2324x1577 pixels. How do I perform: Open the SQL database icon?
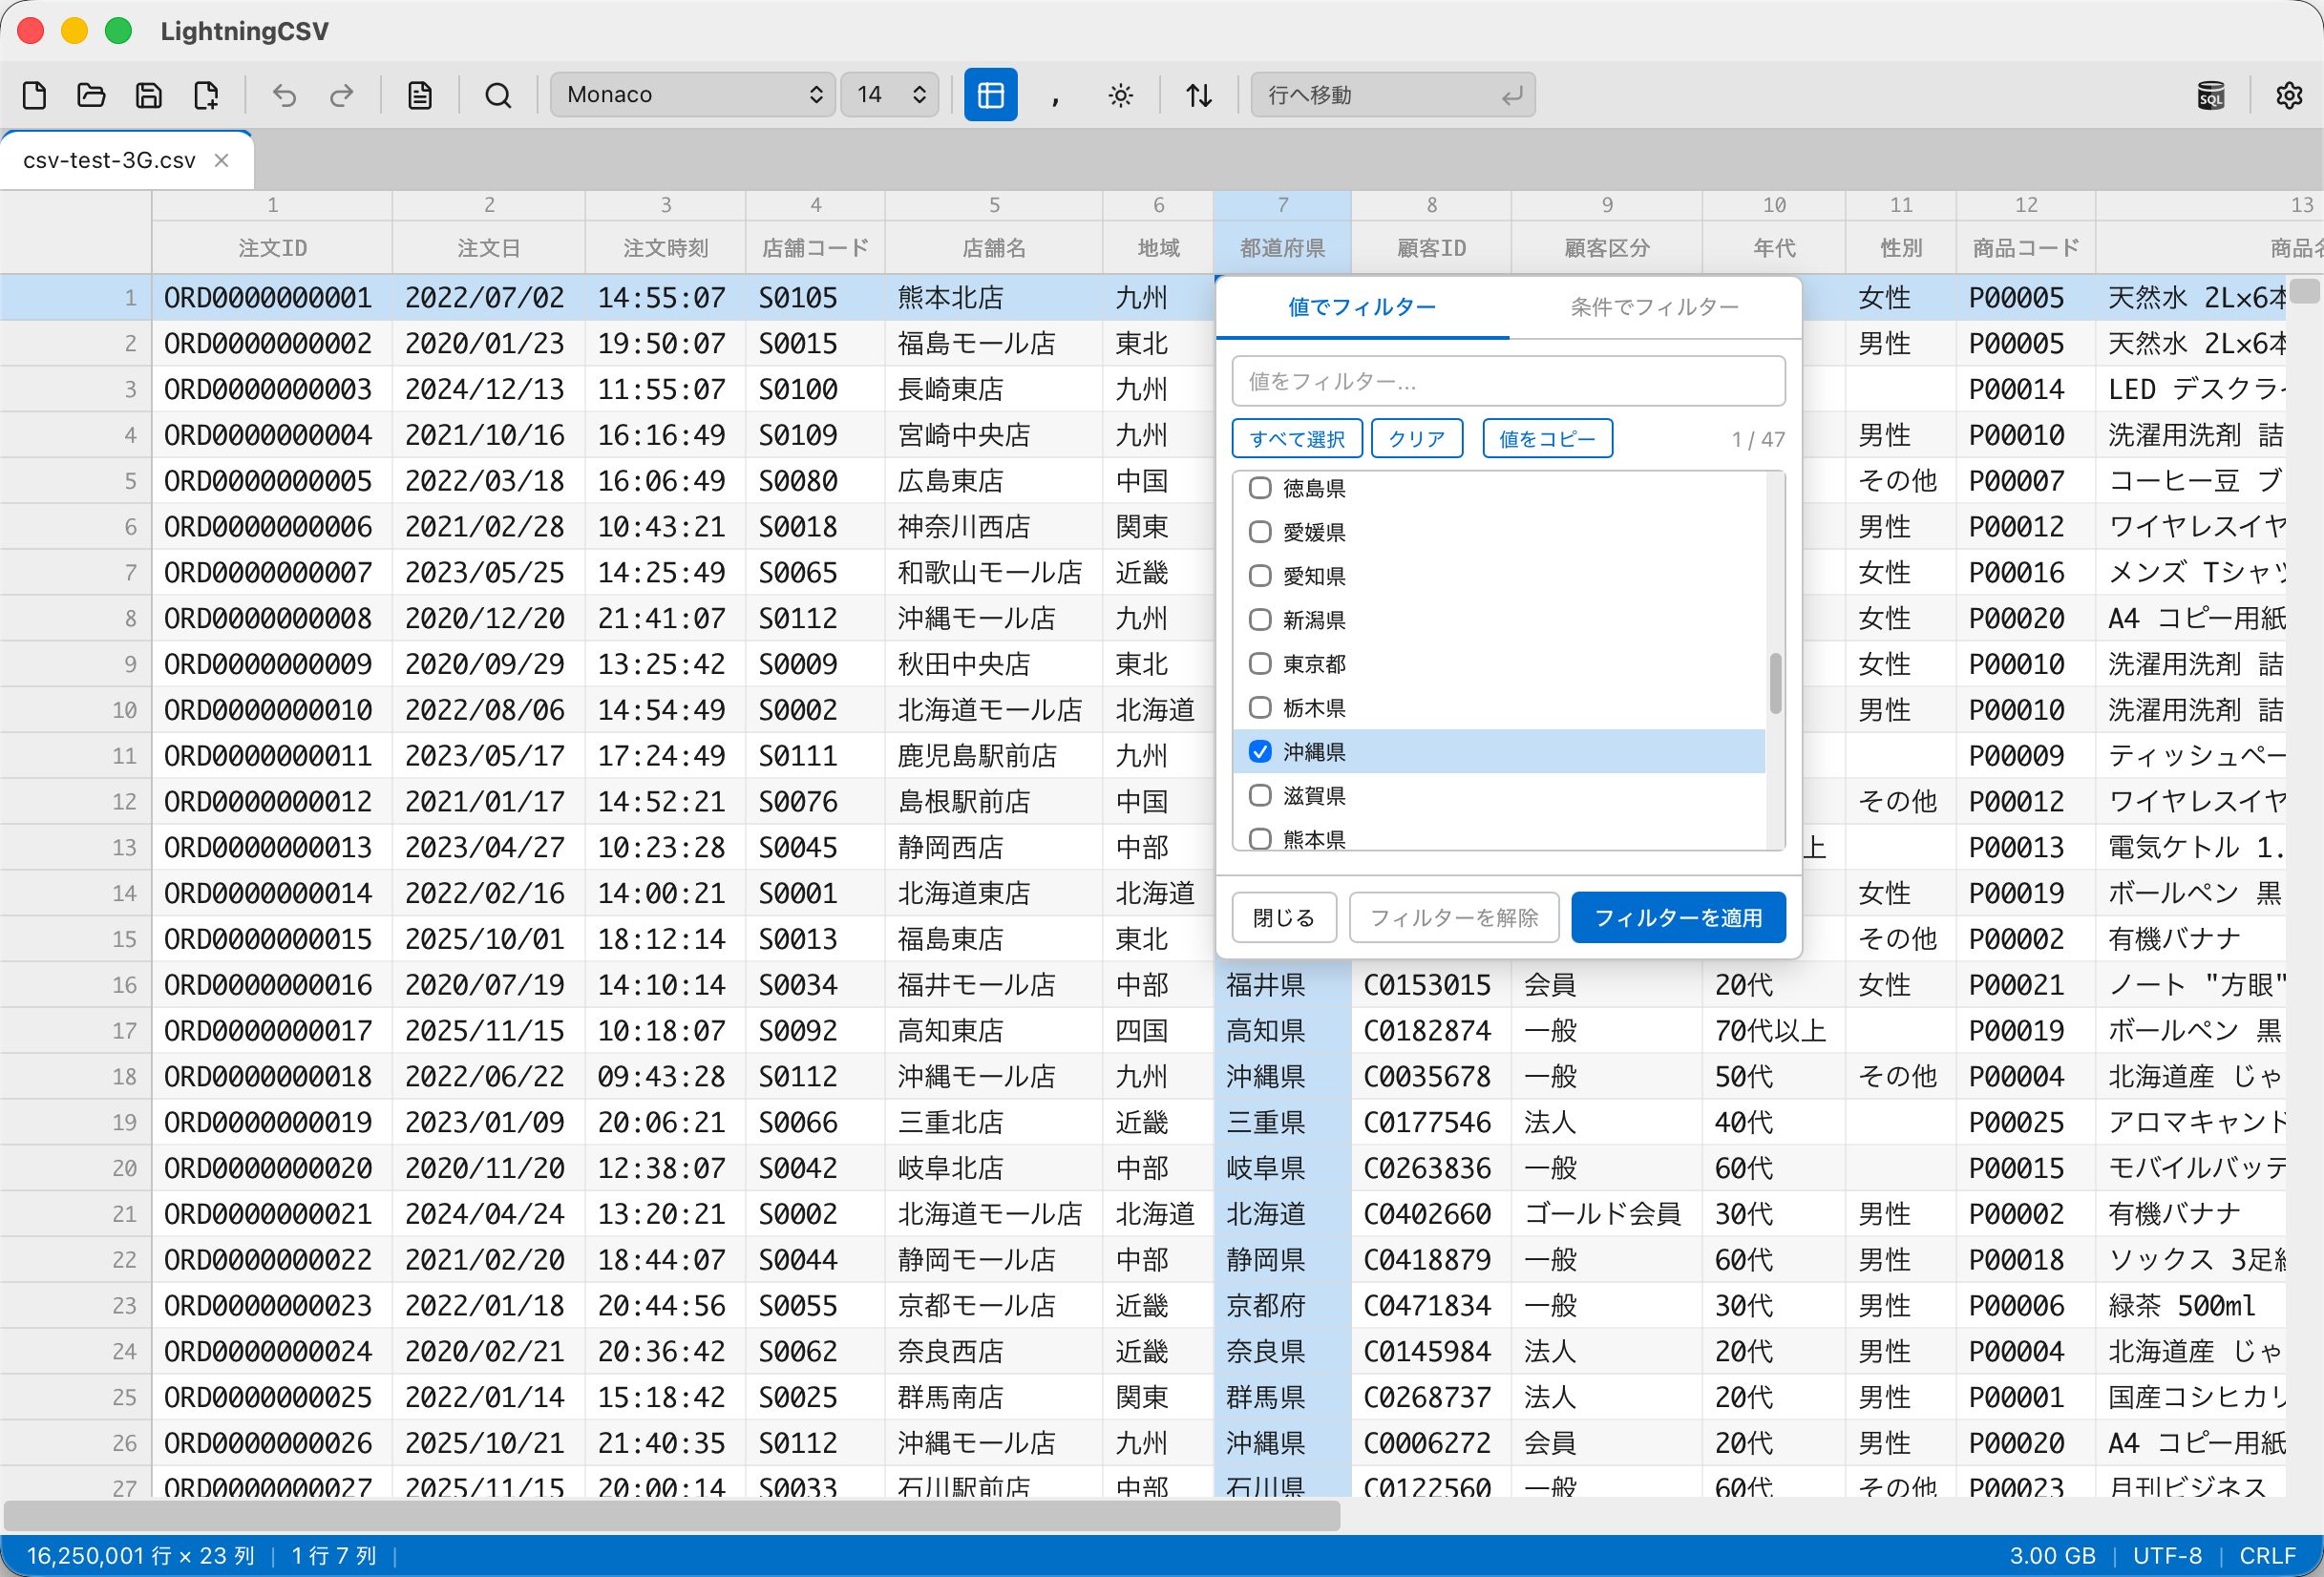coord(2211,95)
